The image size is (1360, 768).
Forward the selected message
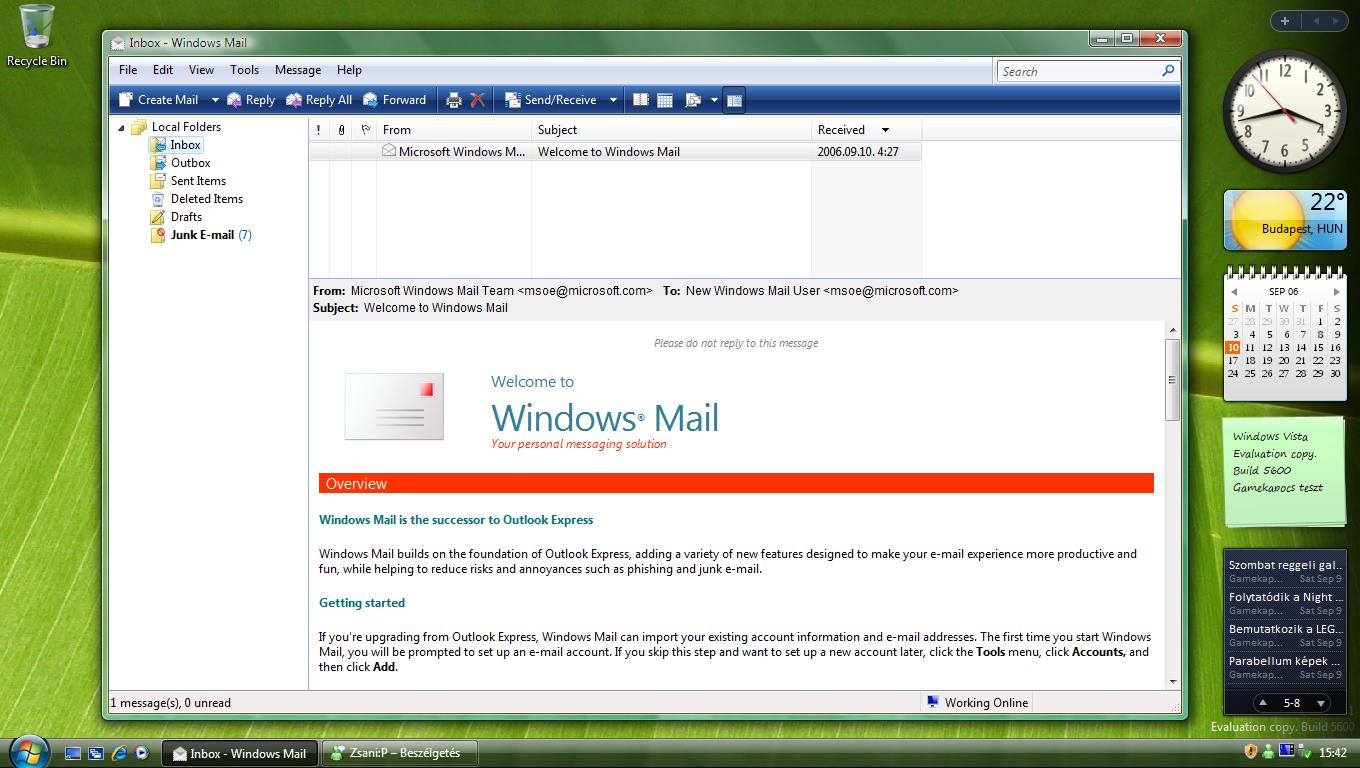pos(394,100)
